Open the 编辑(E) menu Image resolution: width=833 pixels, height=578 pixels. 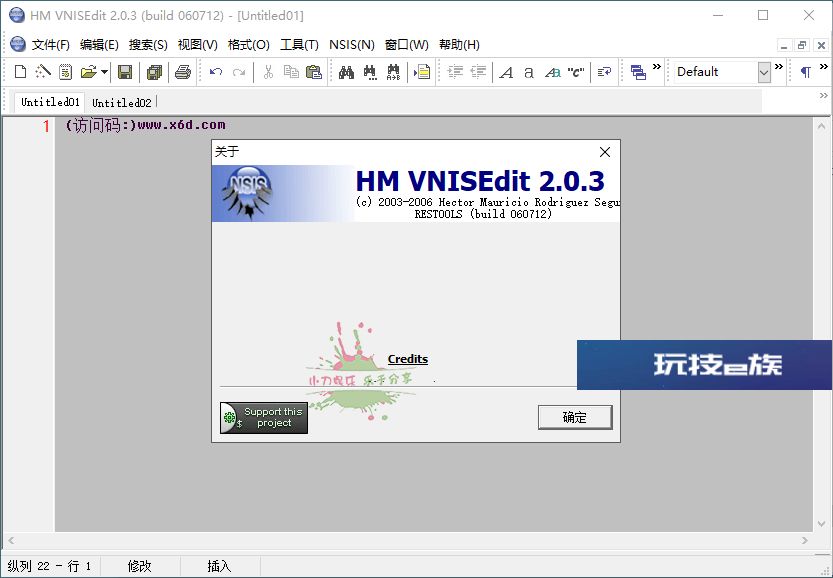click(99, 45)
